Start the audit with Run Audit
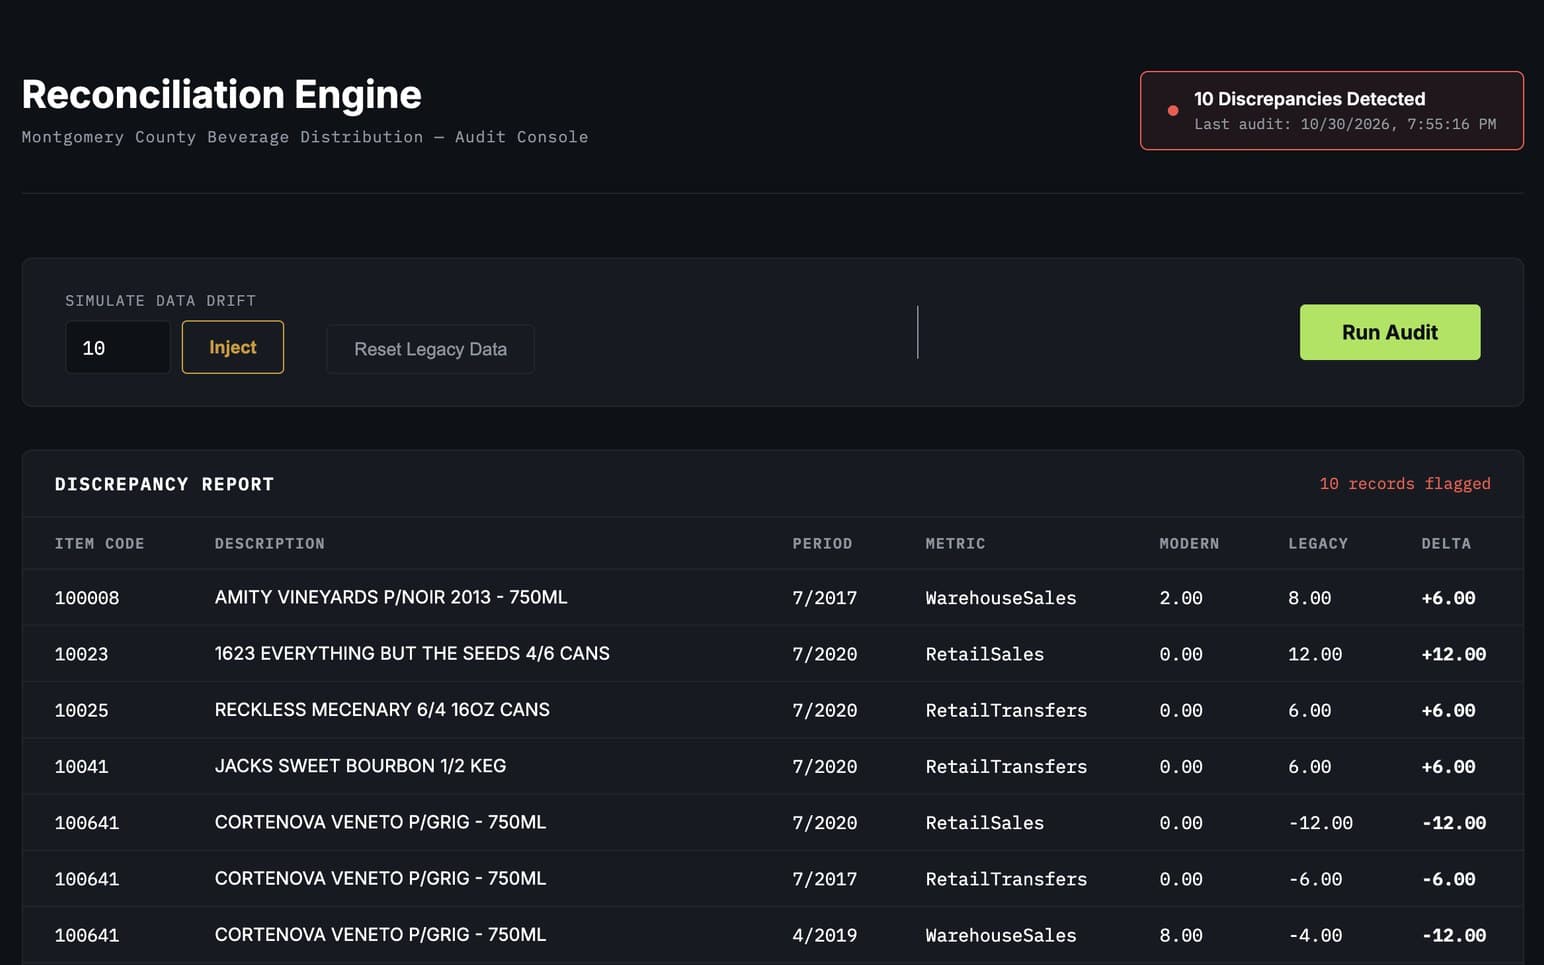Image resolution: width=1544 pixels, height=965 pixels. click(1390, 332)
